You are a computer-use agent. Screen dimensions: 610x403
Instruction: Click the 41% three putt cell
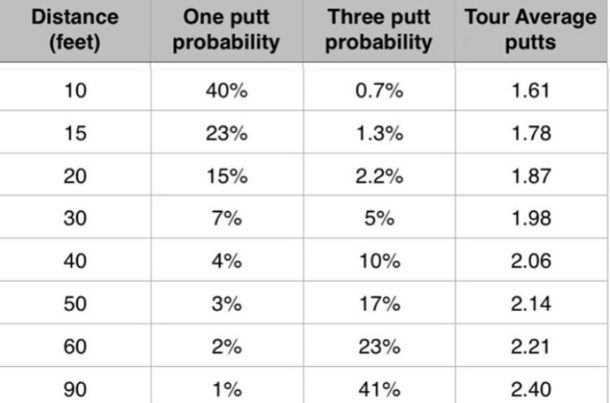pos(379,389)
